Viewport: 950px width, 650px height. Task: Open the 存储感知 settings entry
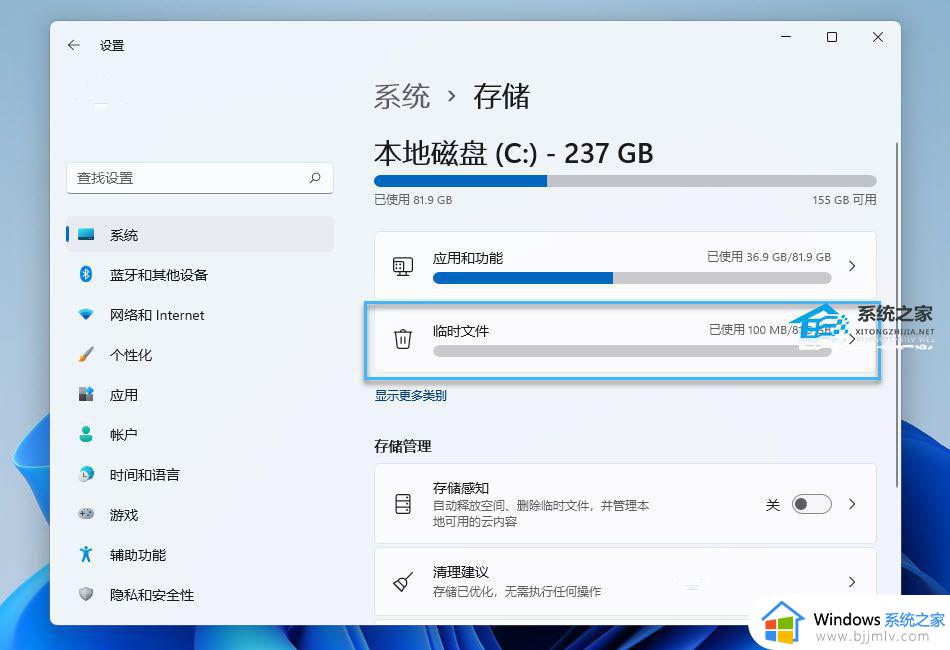point(625,504)
